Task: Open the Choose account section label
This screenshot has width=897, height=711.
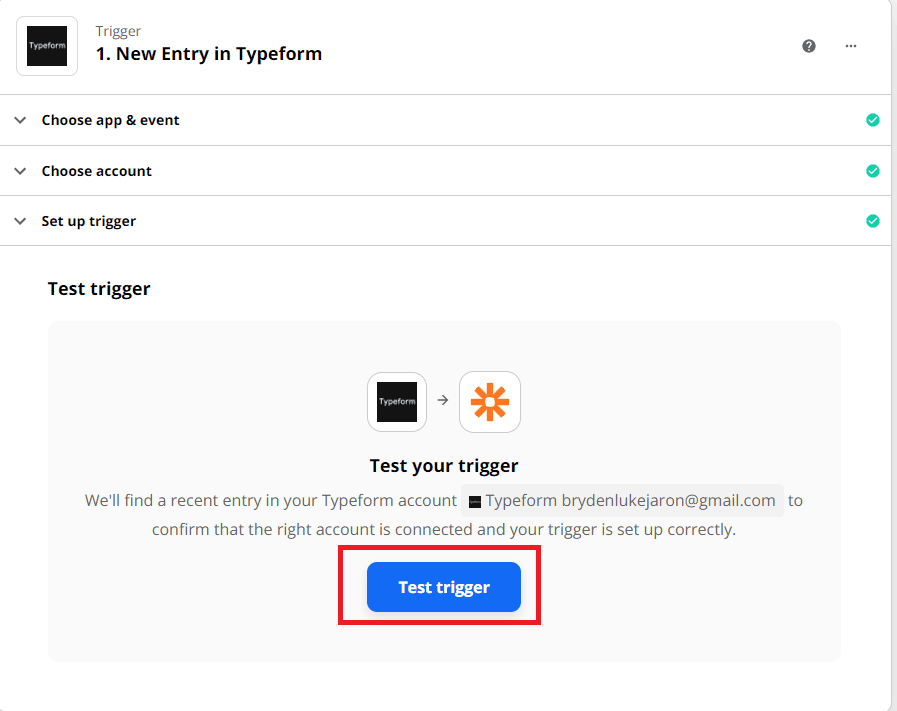Action: pyautogui.click(x=97, y=171)
